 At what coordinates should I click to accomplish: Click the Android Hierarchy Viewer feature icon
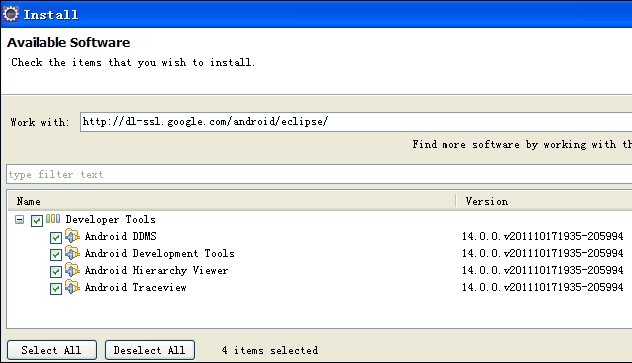[72, 270]
